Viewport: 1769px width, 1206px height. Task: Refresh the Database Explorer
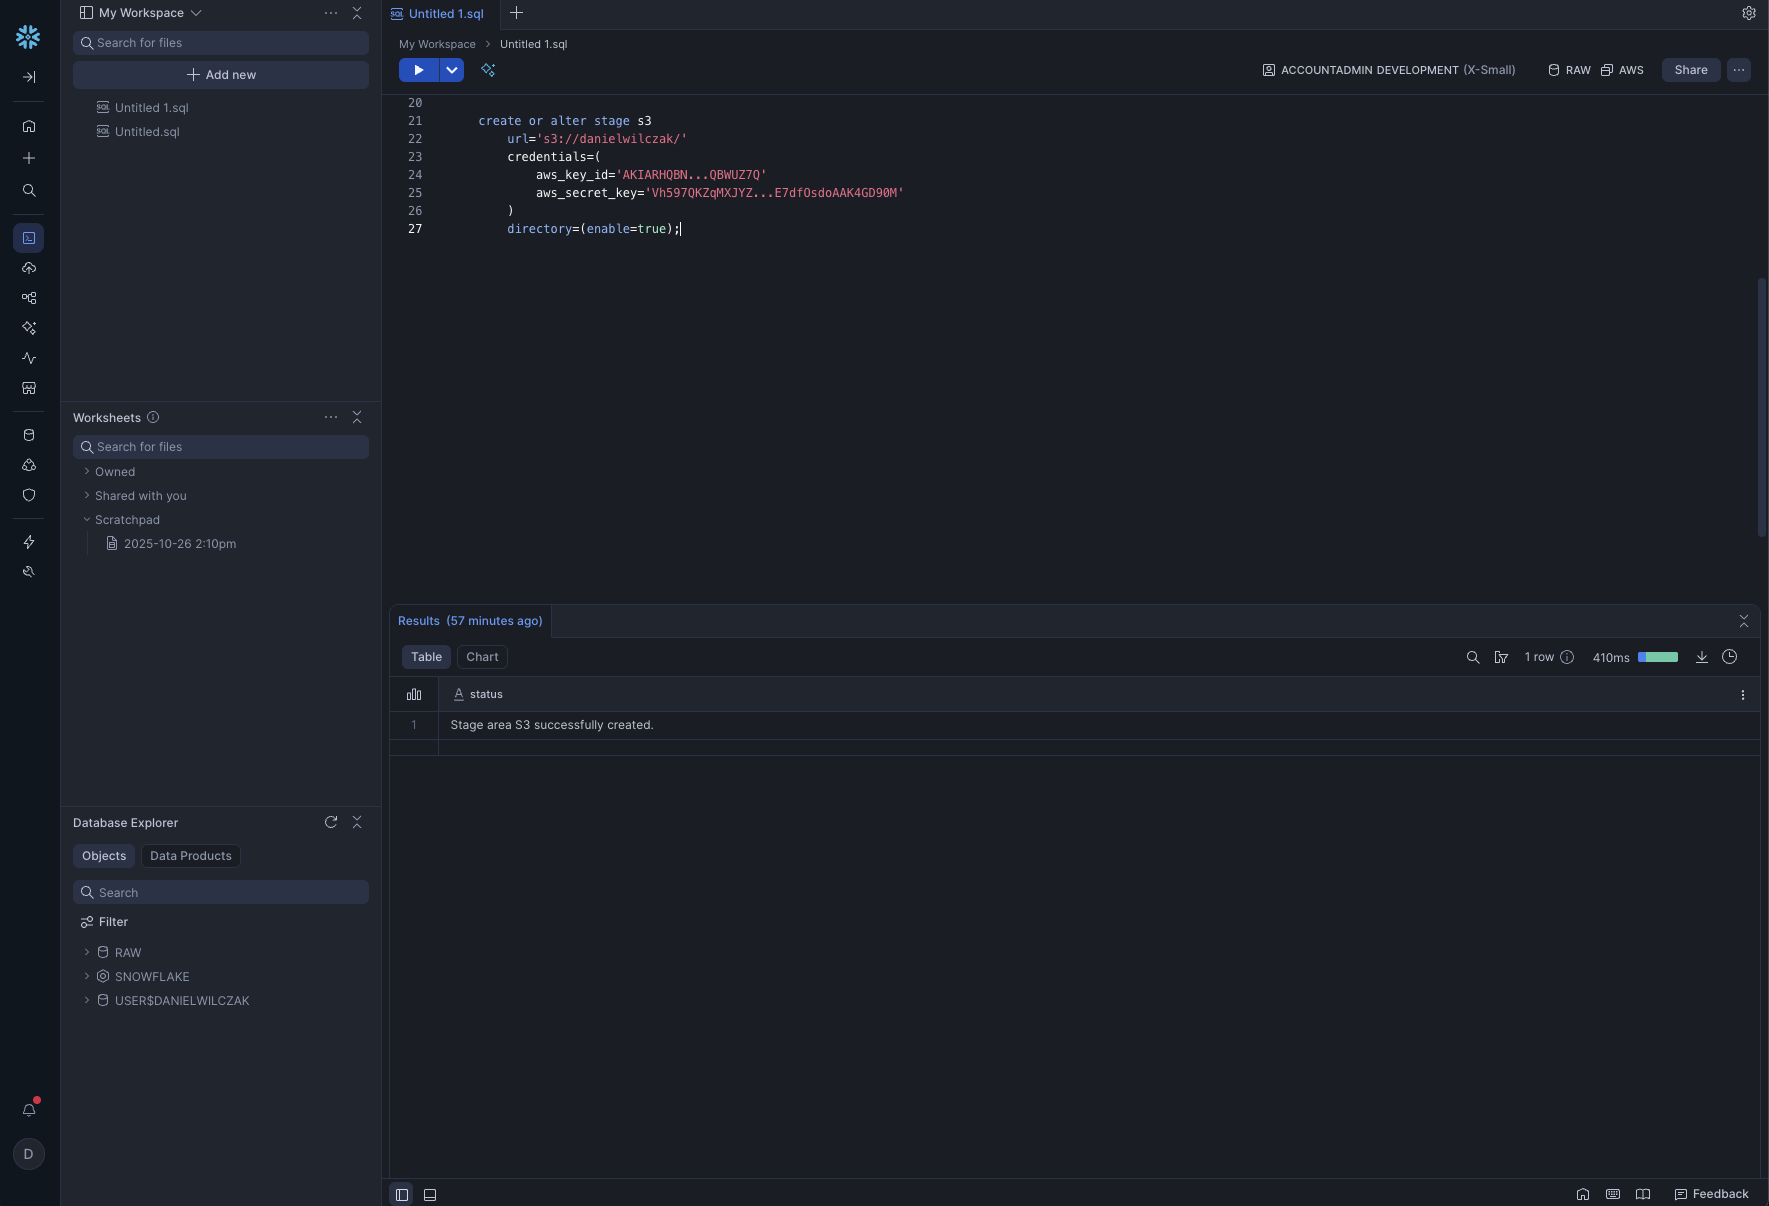(331, 822)
